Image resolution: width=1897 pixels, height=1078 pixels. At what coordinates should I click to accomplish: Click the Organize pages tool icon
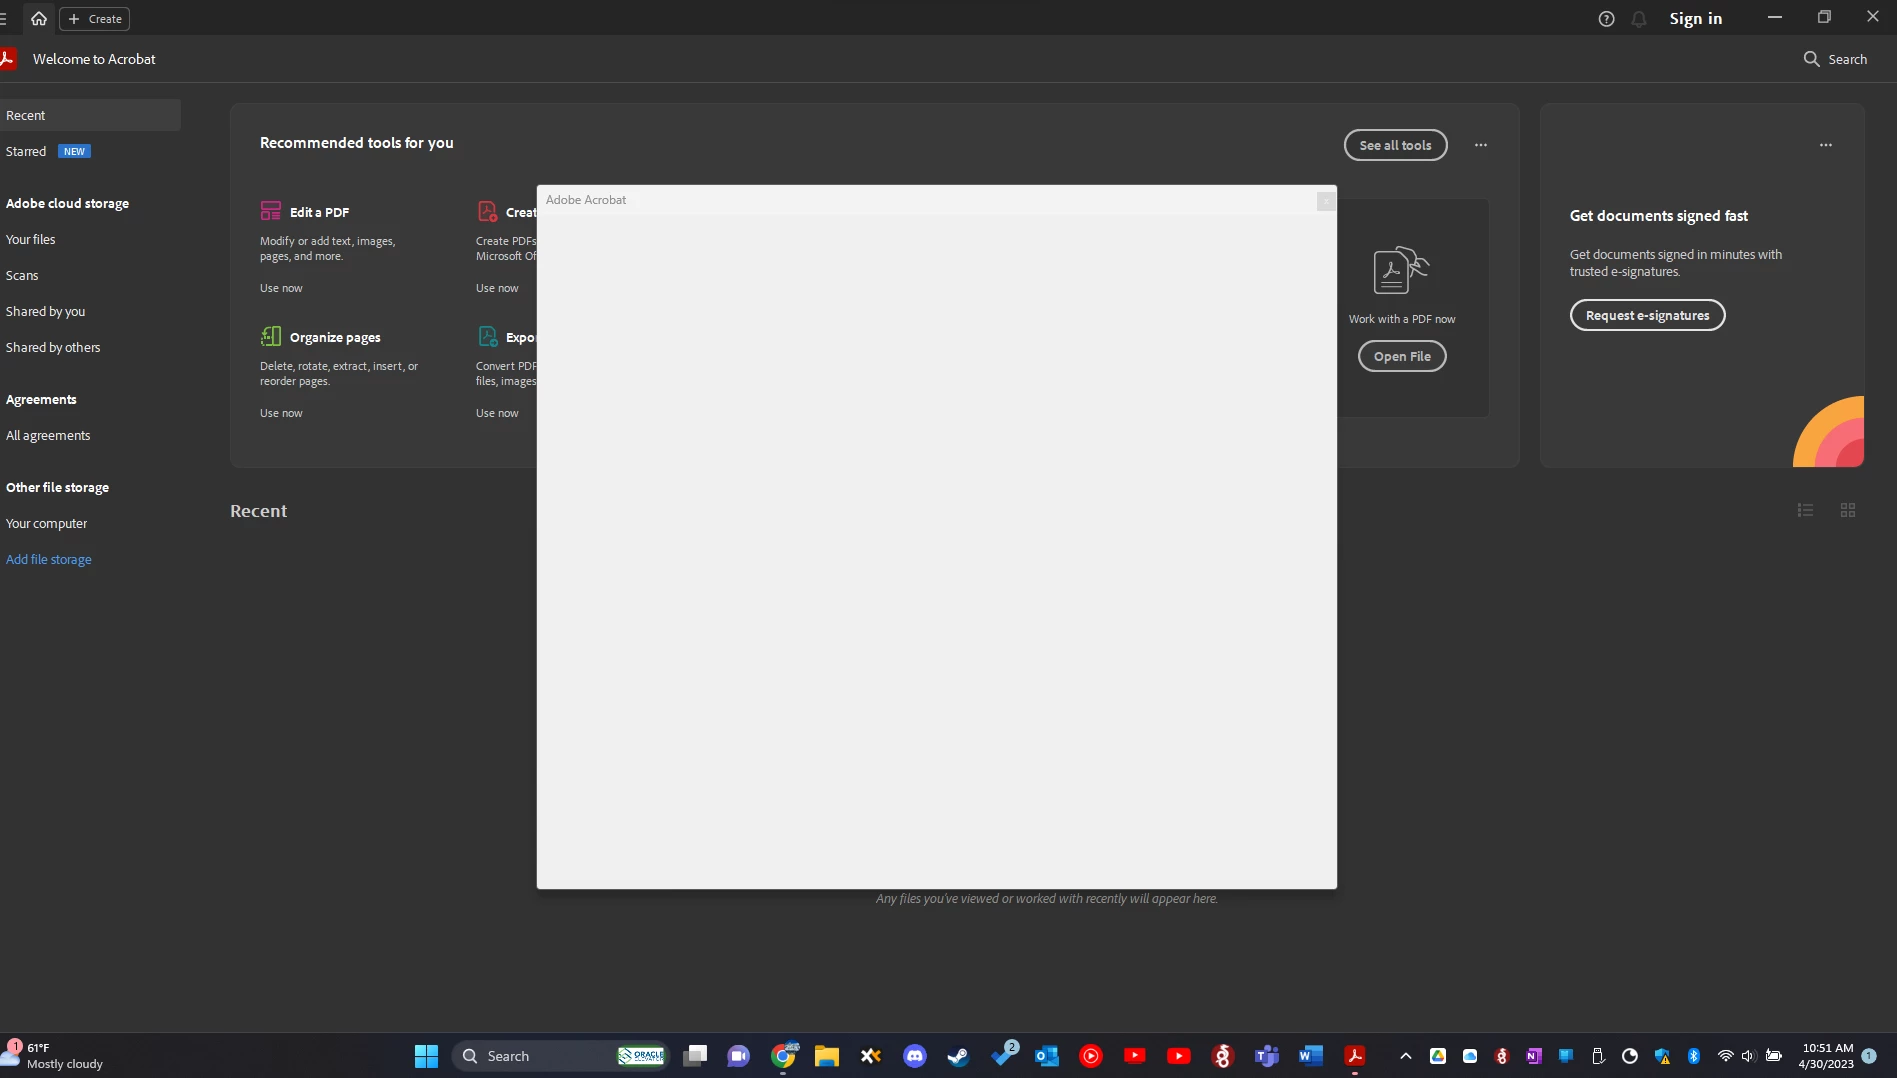[x=271, y=336]
